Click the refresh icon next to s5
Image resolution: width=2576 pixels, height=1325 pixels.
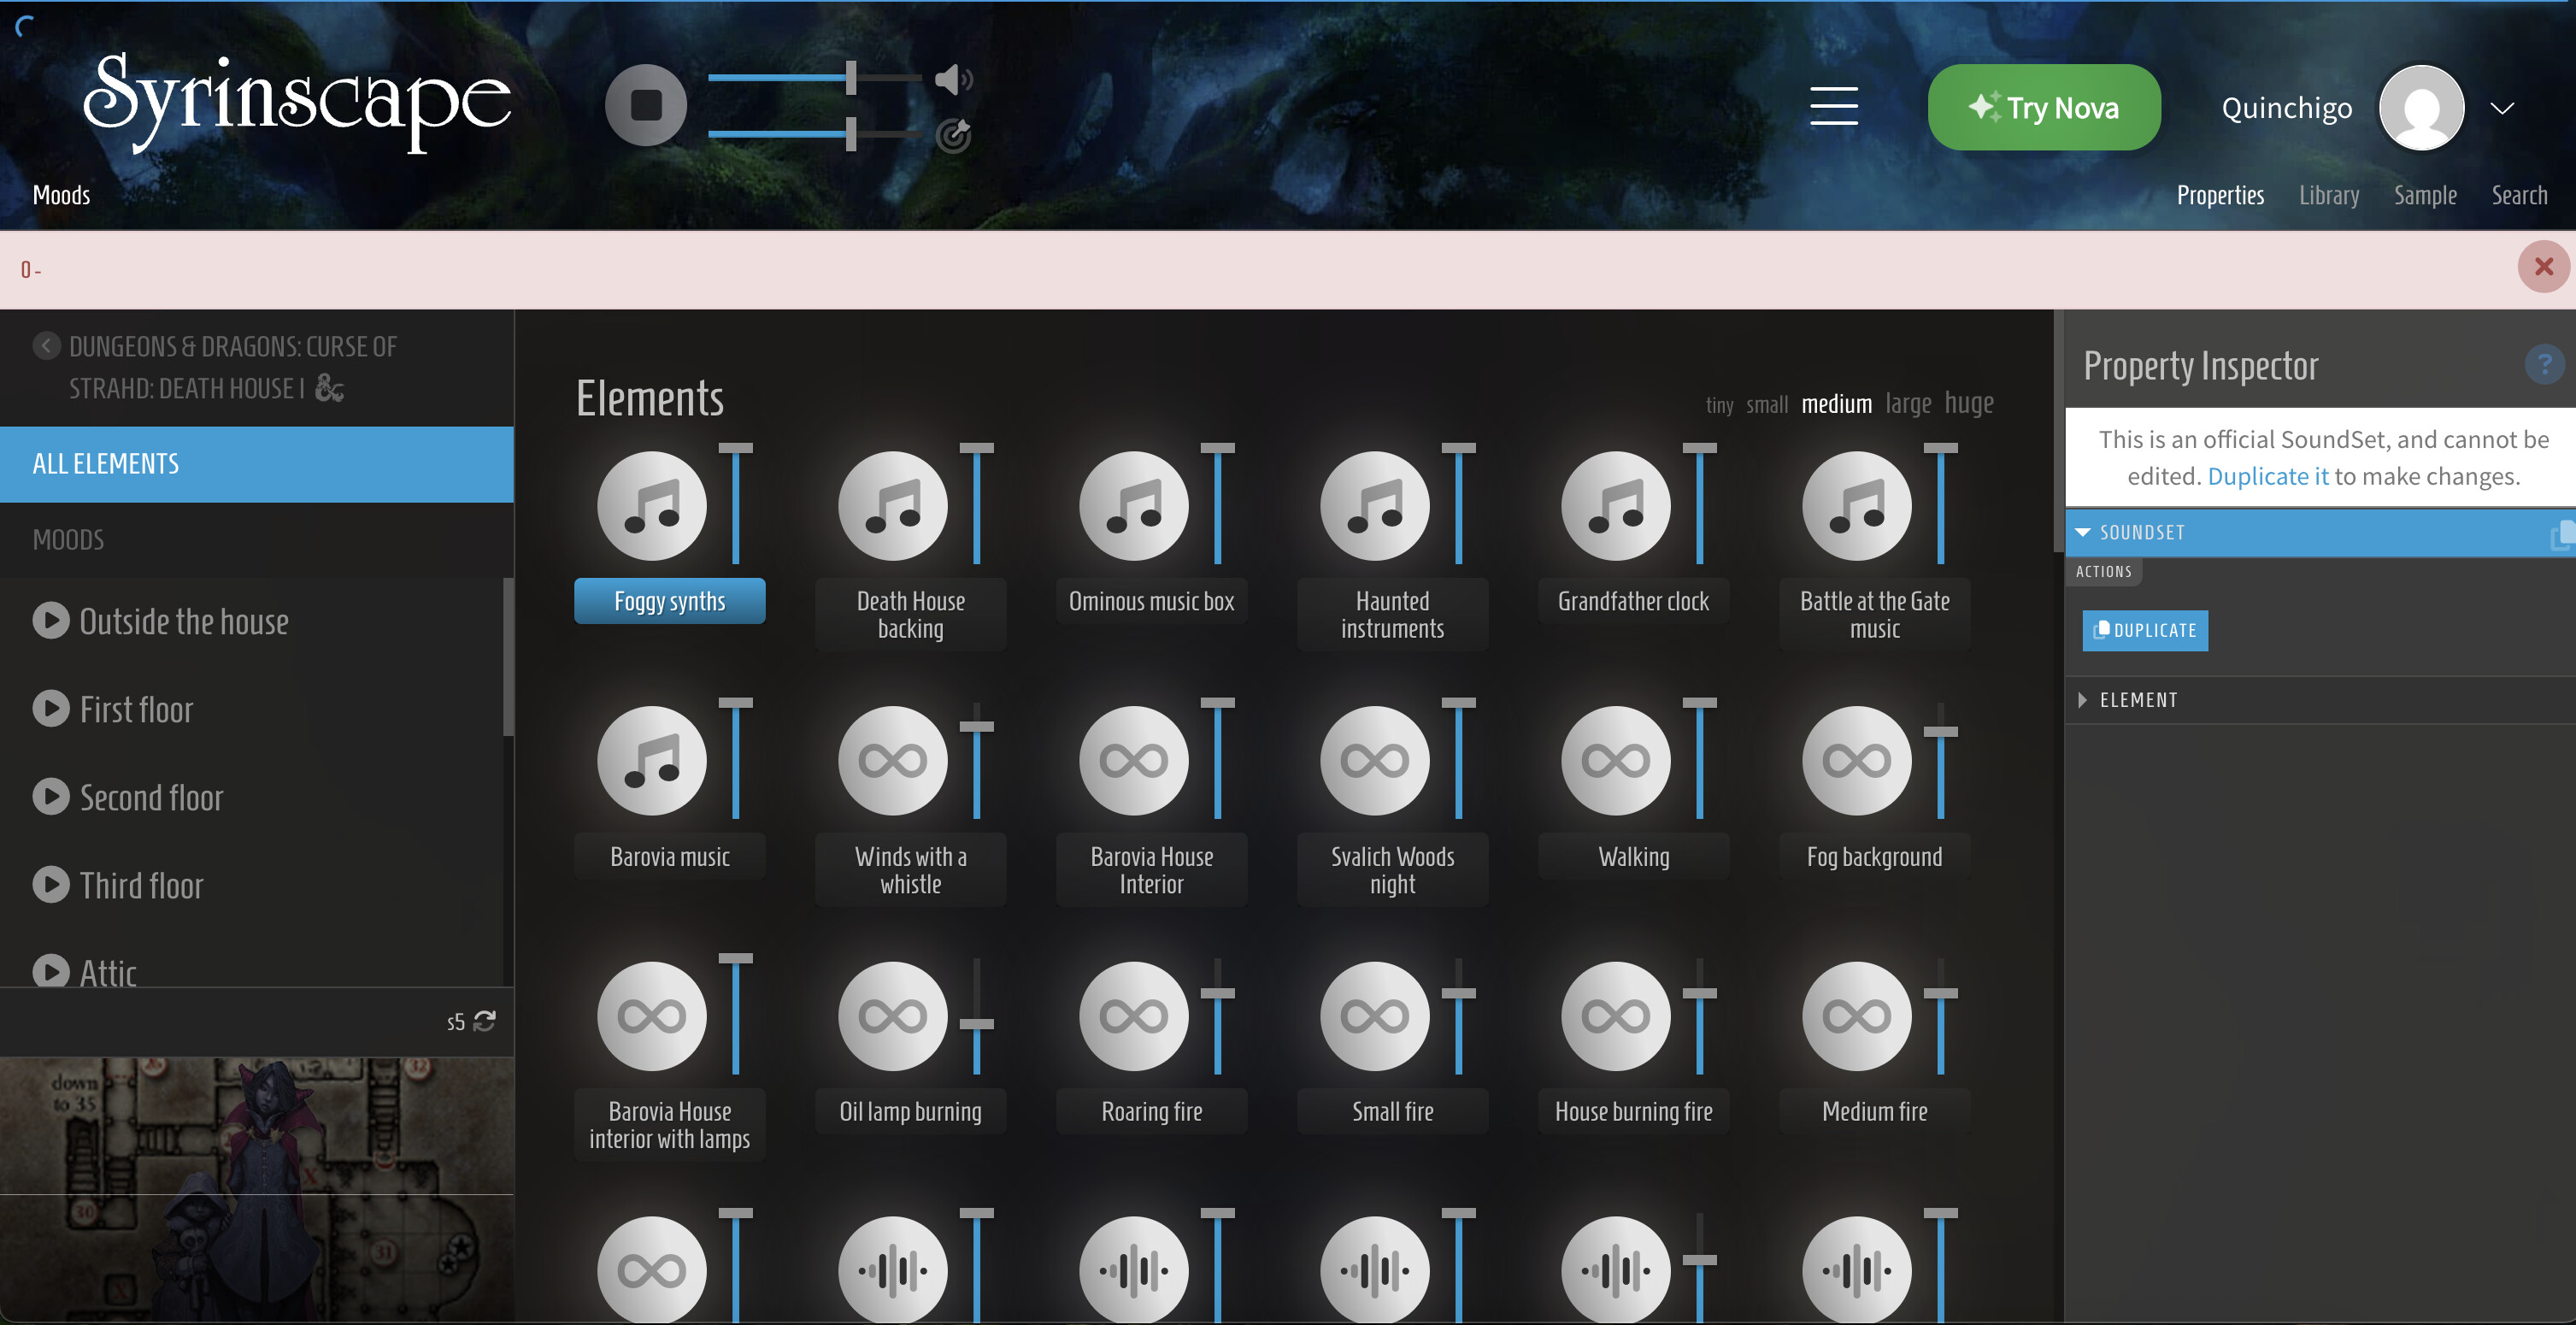click(x=485, y=1021)
